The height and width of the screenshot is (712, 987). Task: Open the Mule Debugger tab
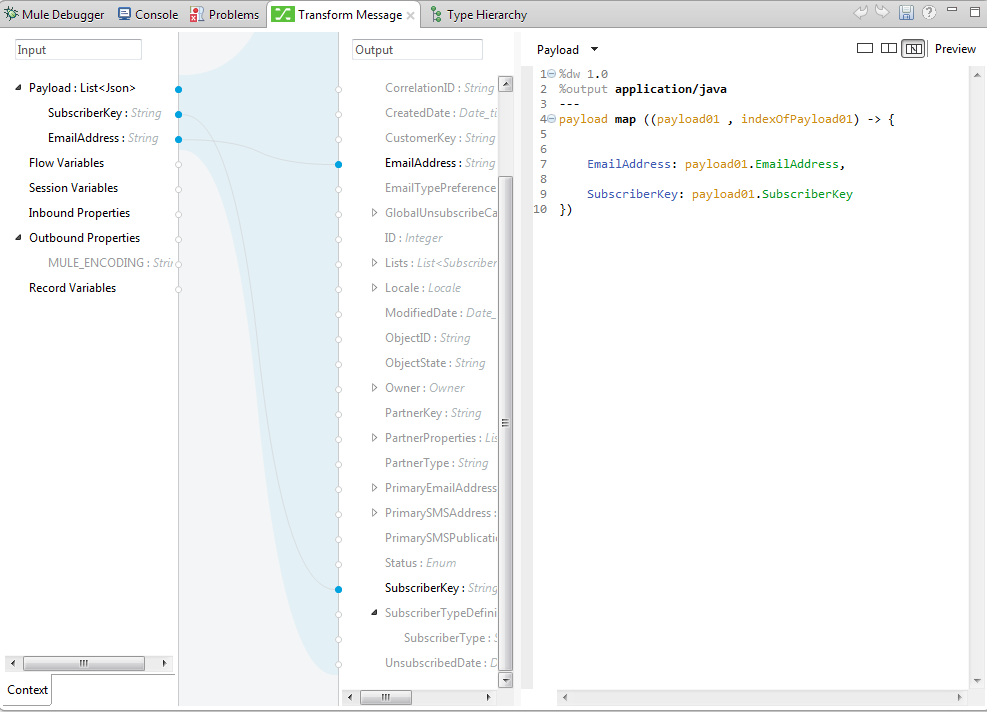(55, 15)
